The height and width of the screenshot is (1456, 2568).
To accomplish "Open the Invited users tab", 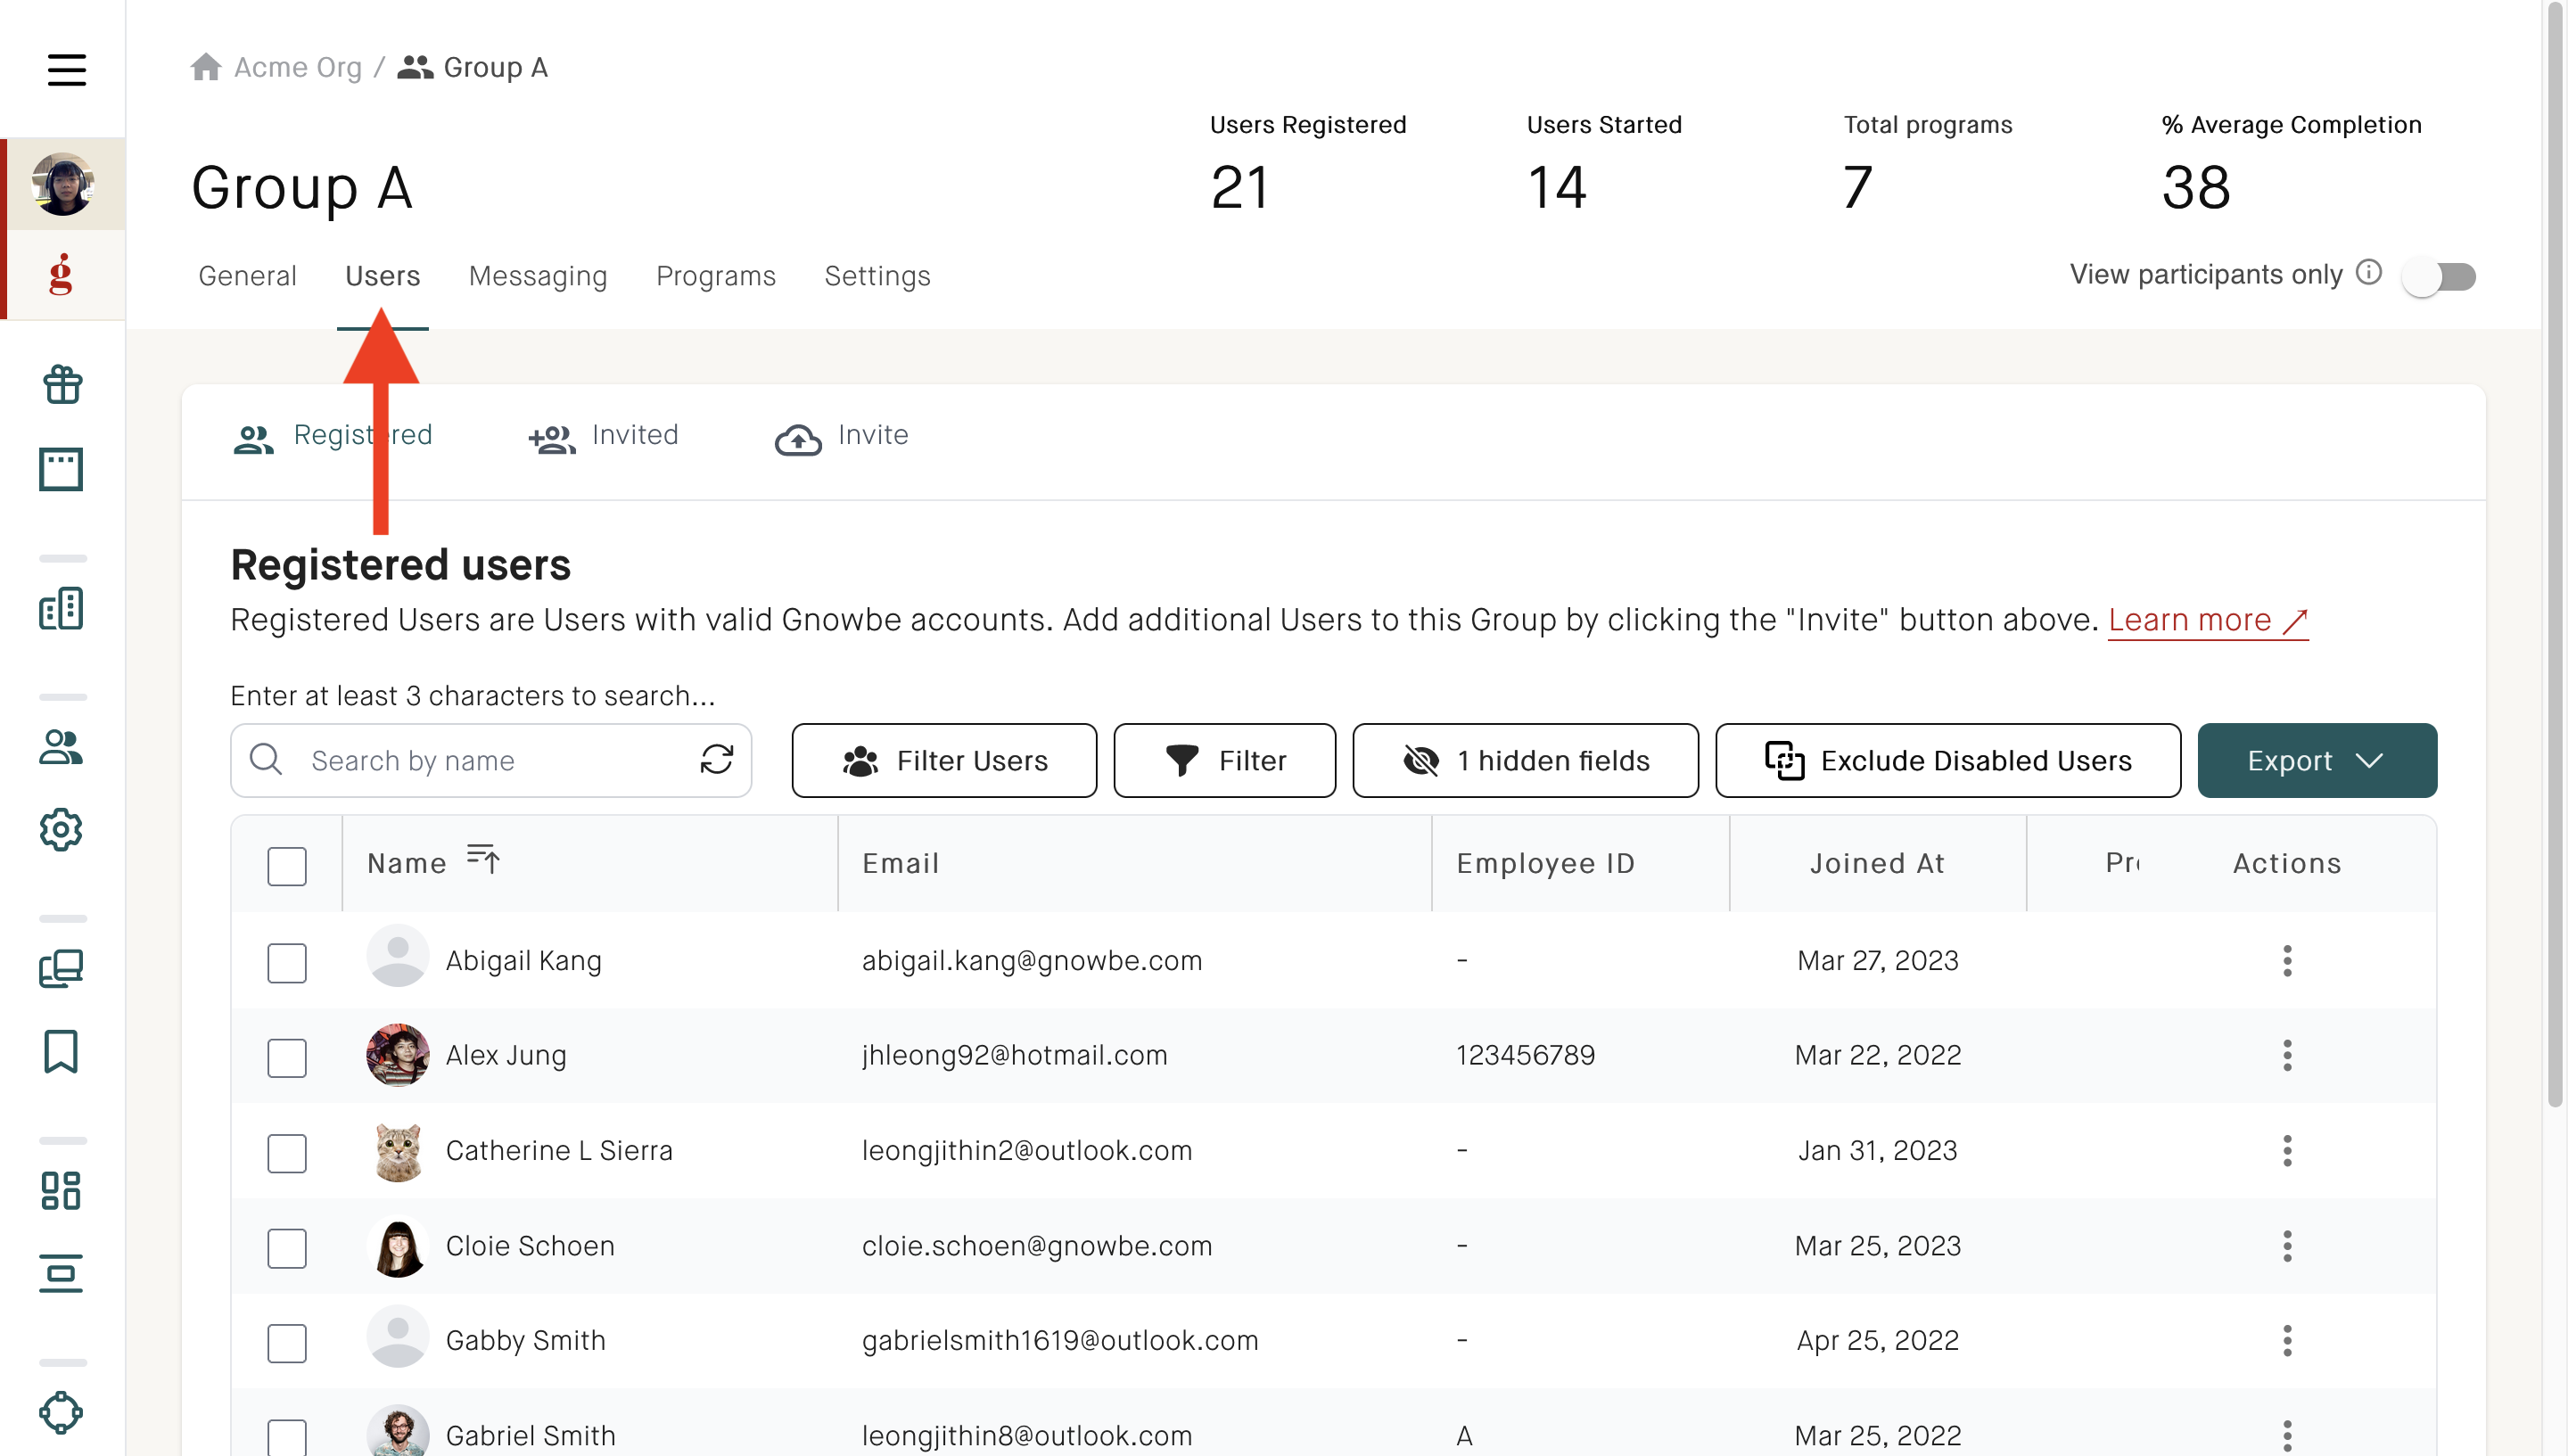I will click(x=603, y=436).
